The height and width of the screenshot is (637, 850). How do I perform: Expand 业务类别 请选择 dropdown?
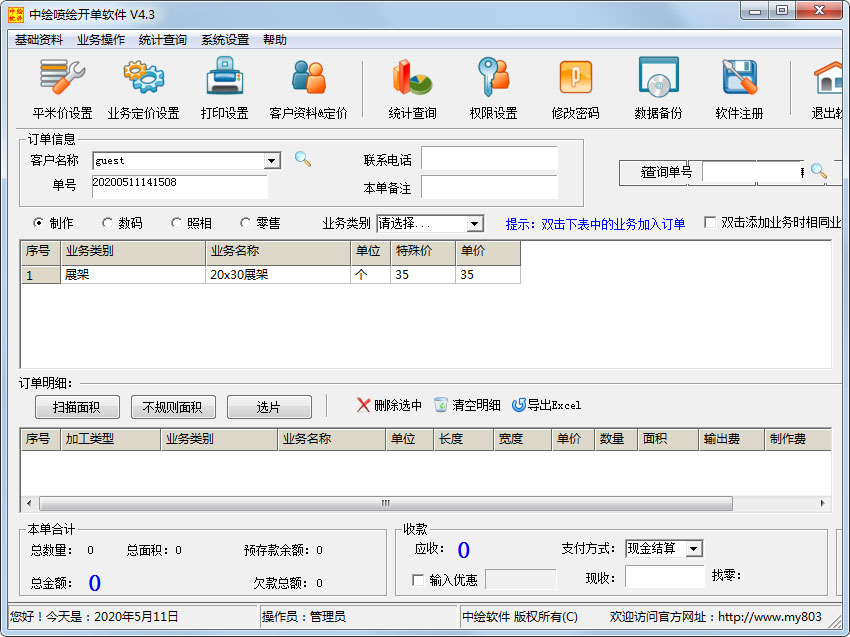pos(474,223)
